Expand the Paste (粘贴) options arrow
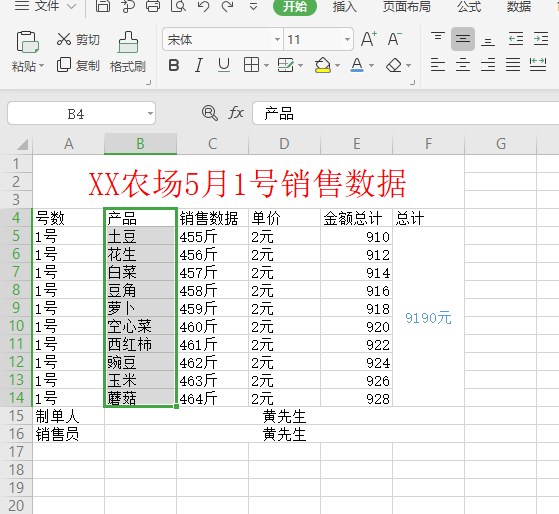Screen dimensions: 559x514 [41, 66]
